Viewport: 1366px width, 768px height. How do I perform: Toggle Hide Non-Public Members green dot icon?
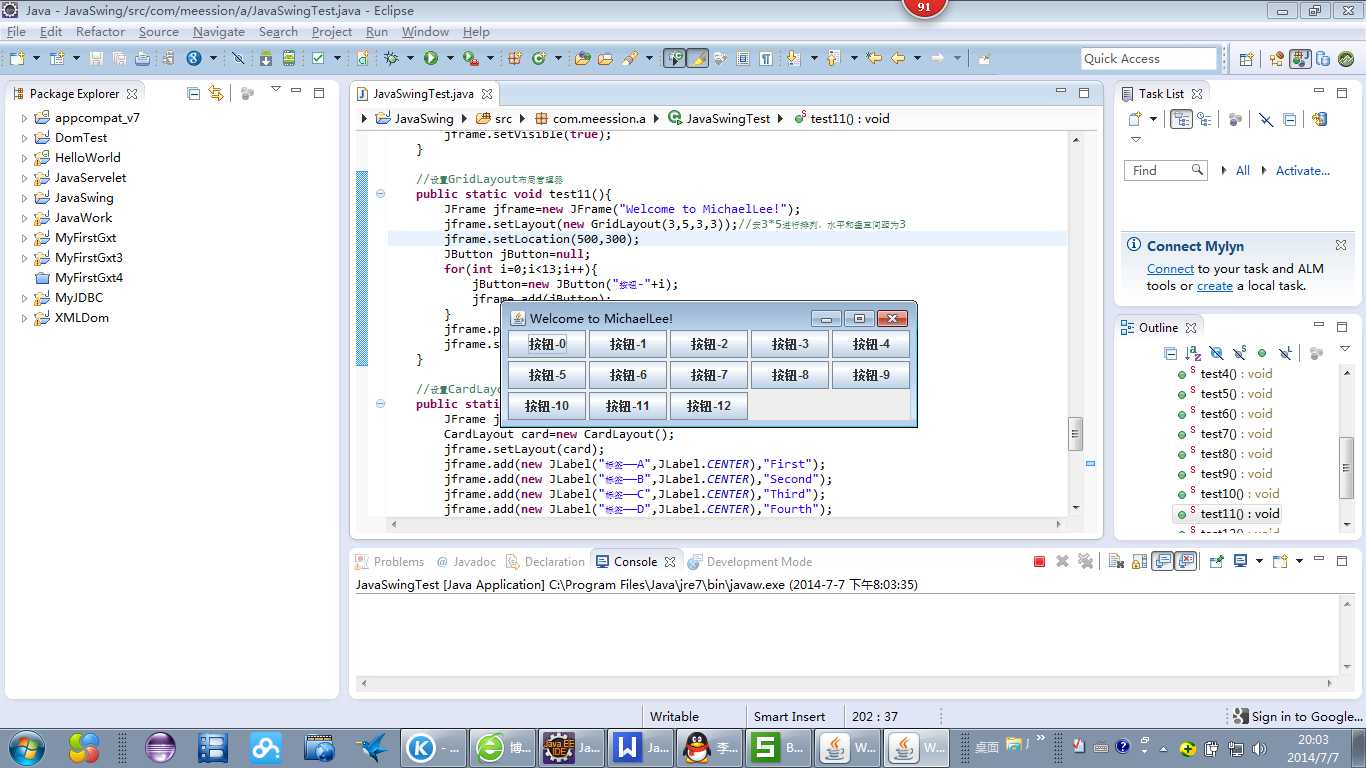pyautogui.click(x=1262, y=353)
